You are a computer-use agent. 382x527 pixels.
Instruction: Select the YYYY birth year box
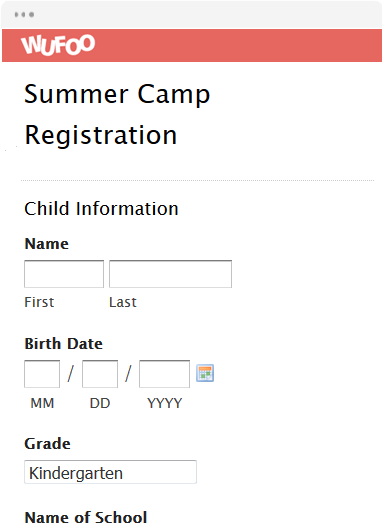click(x=164, y=374)
